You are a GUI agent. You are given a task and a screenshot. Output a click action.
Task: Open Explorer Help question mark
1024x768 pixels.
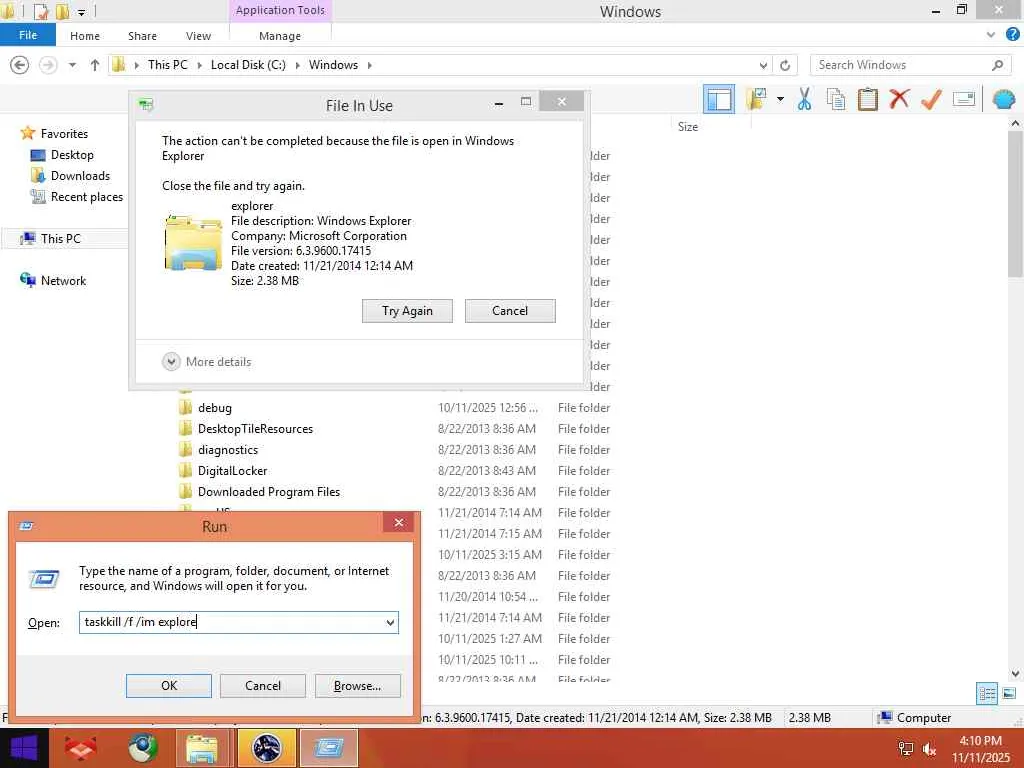click(x=1013, y=35)
